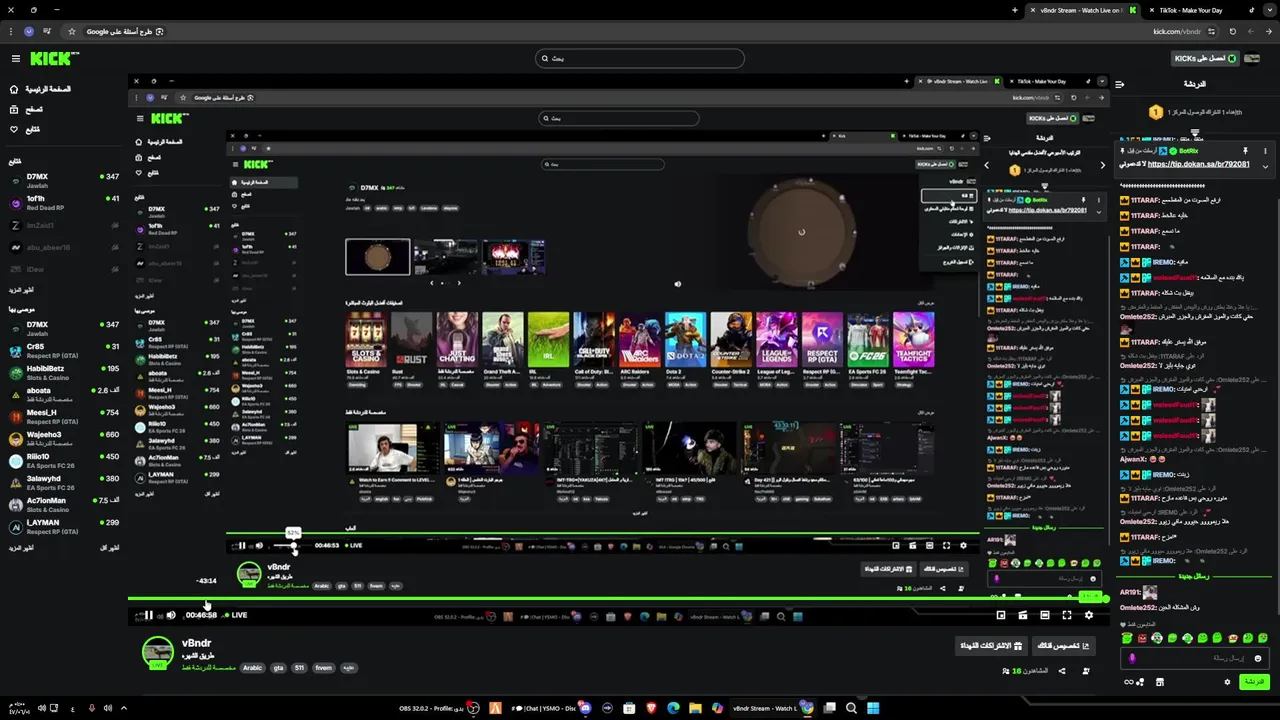Open gifted subscriptions button below the player
The image size is (1280, 720).
pyautogui.click(x=991, y=646)
